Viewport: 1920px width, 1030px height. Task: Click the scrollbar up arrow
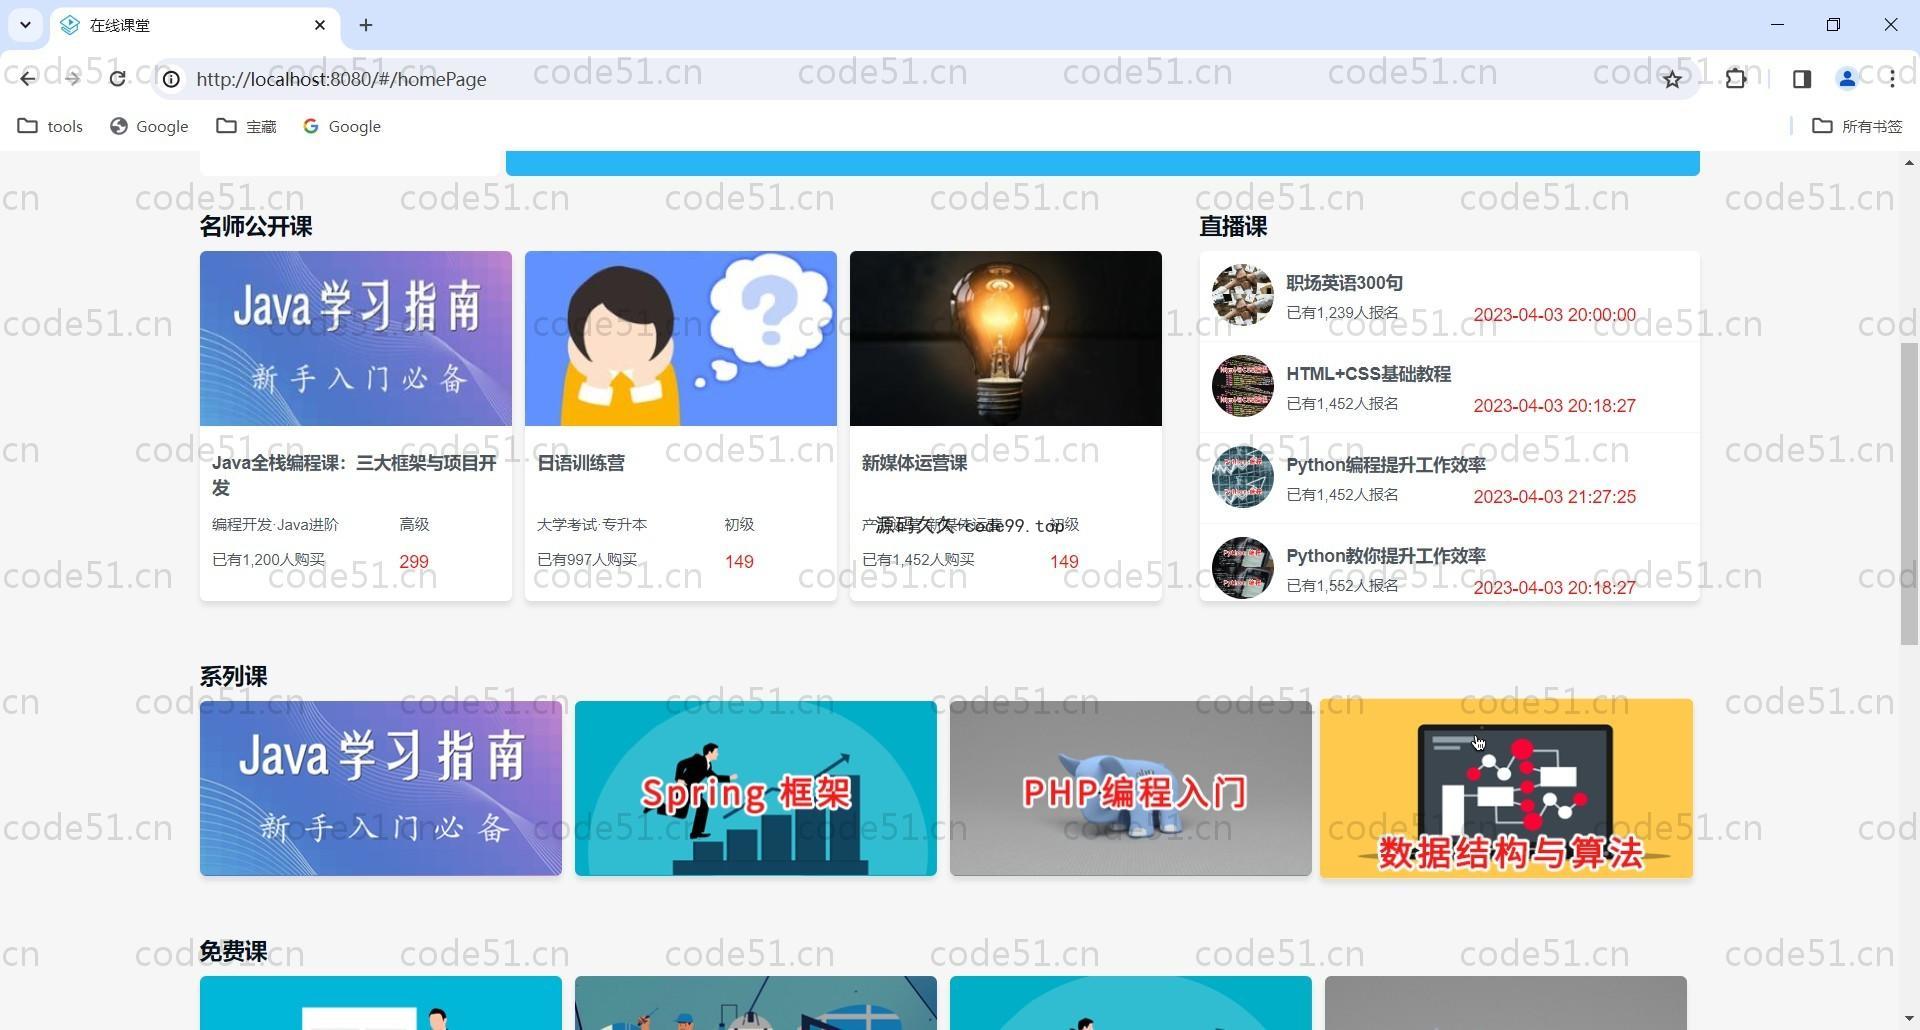pos(1909,162)
